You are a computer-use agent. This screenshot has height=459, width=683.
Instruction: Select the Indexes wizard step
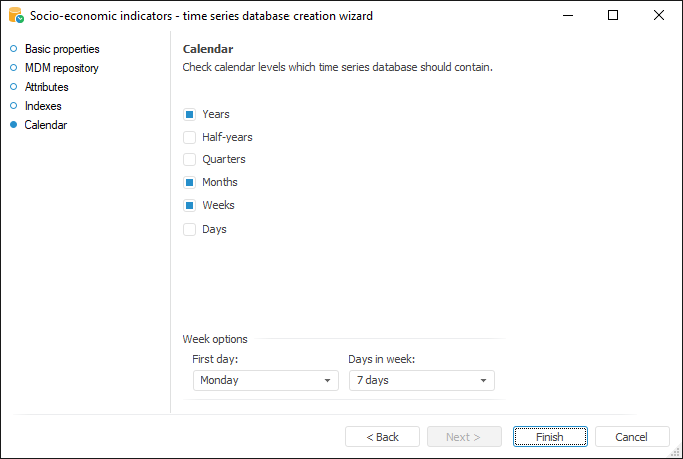[x=43, y=106]
